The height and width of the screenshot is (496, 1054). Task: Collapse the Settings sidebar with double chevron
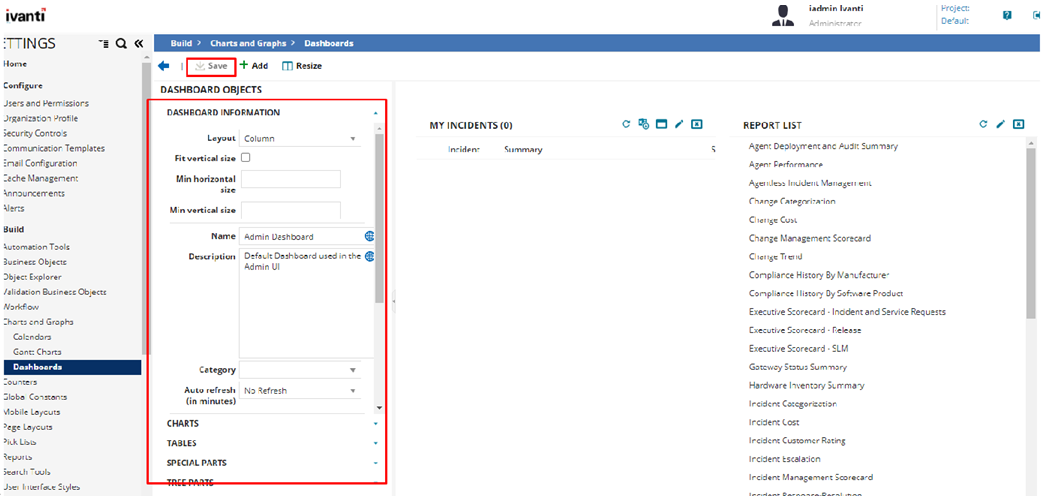(138, 44)
